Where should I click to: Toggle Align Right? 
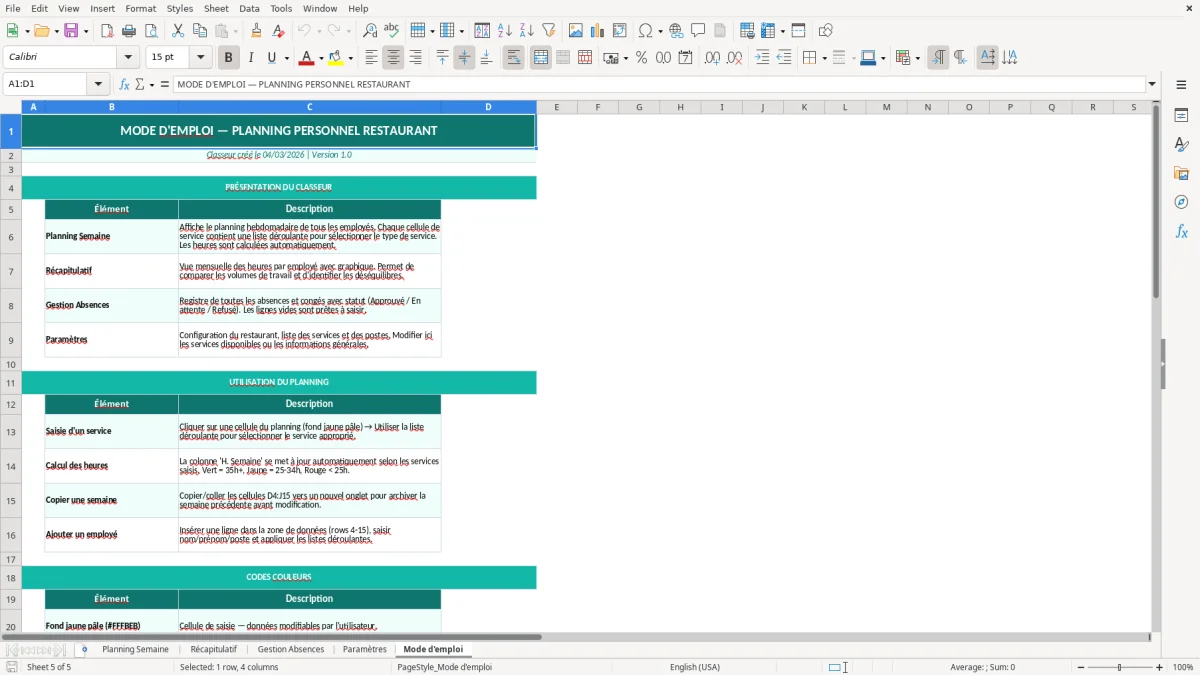pos(415,58)
